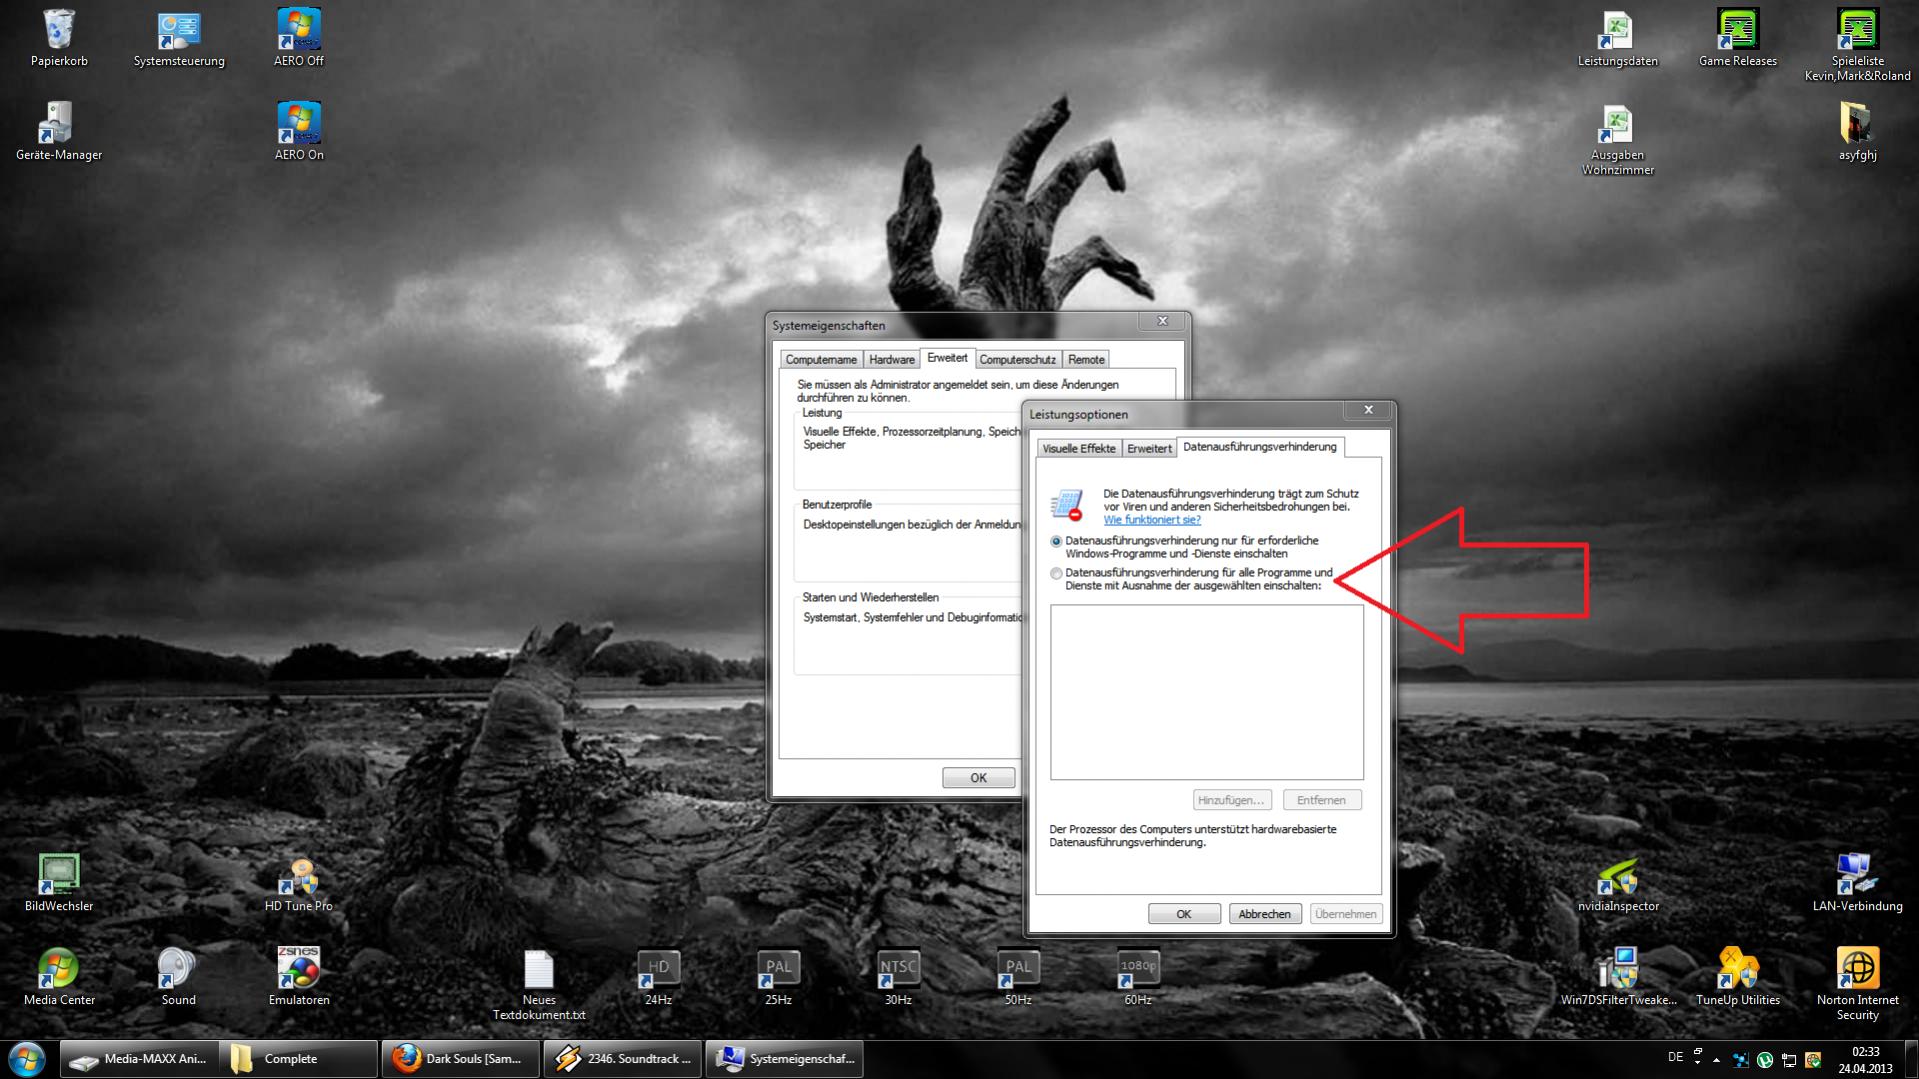Click the Systemeigenschaften taskbar button

pyautogui.click(x=785, y=1059)
